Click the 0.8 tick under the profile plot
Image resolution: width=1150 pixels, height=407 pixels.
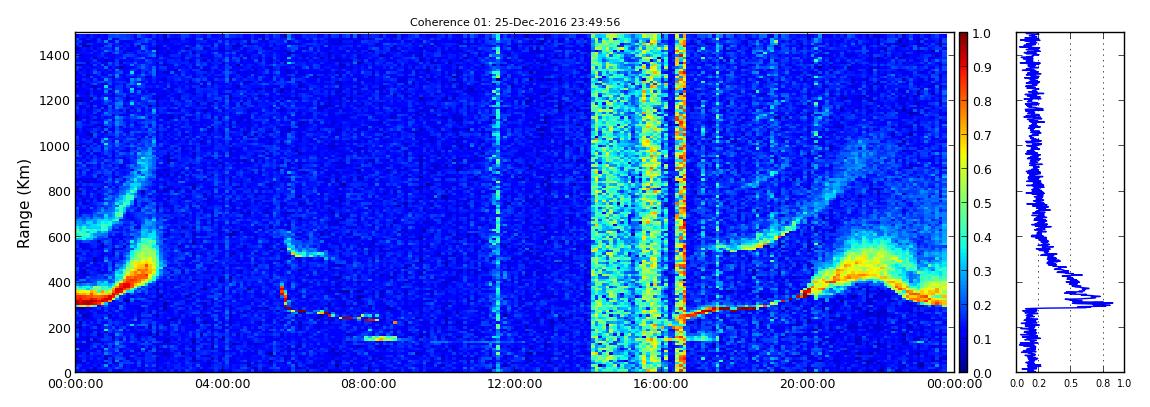pyautogui.click(x=1103, y=383)
